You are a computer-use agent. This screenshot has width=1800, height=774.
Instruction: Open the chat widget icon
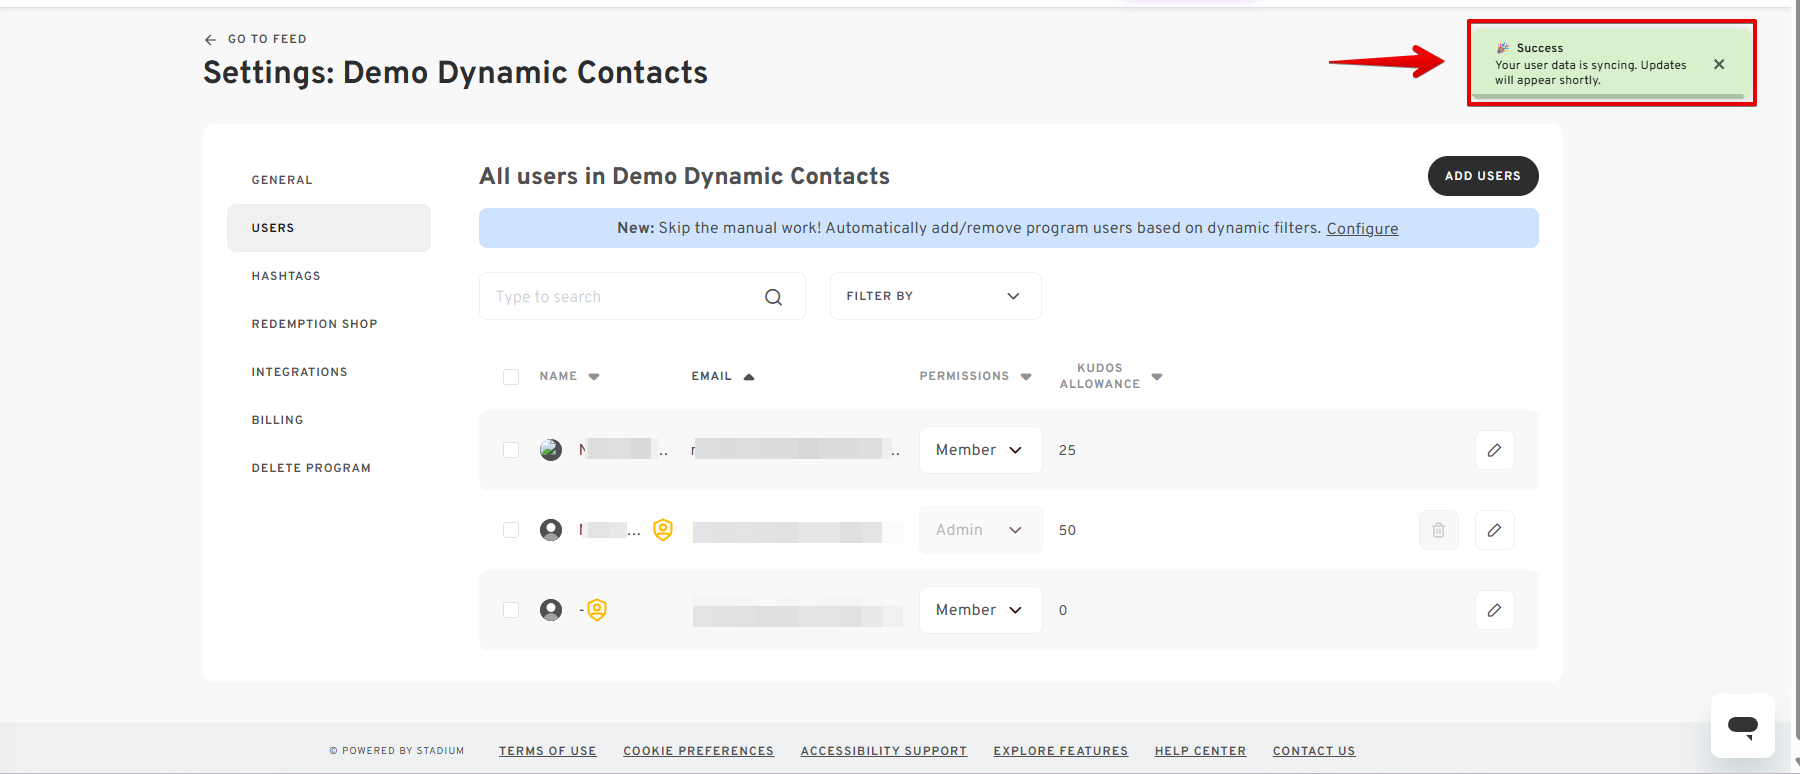tap(1742, 727)
